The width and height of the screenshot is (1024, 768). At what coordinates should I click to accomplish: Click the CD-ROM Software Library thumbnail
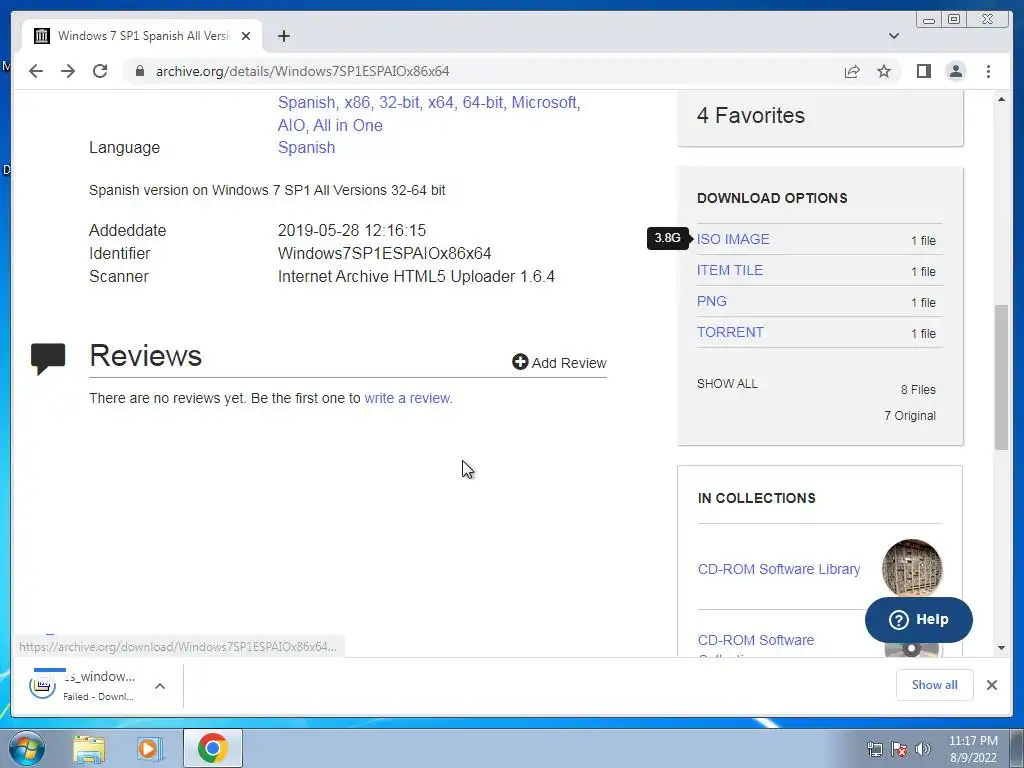coord(912,569)
